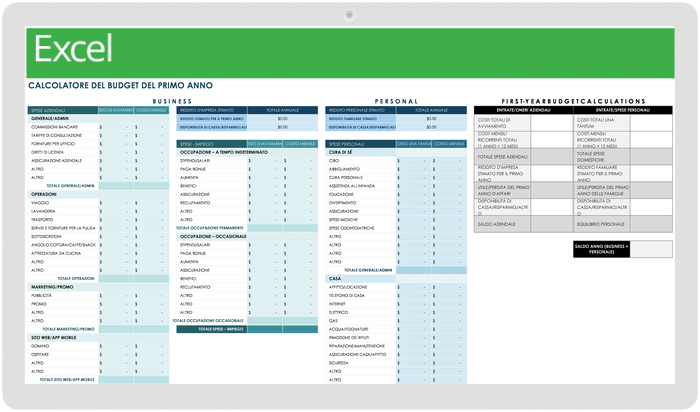Select the 'Affitto/locazione' row label
Image resolution: width=700 pixels, height=412 pixels.
click(x=348, y=287)
